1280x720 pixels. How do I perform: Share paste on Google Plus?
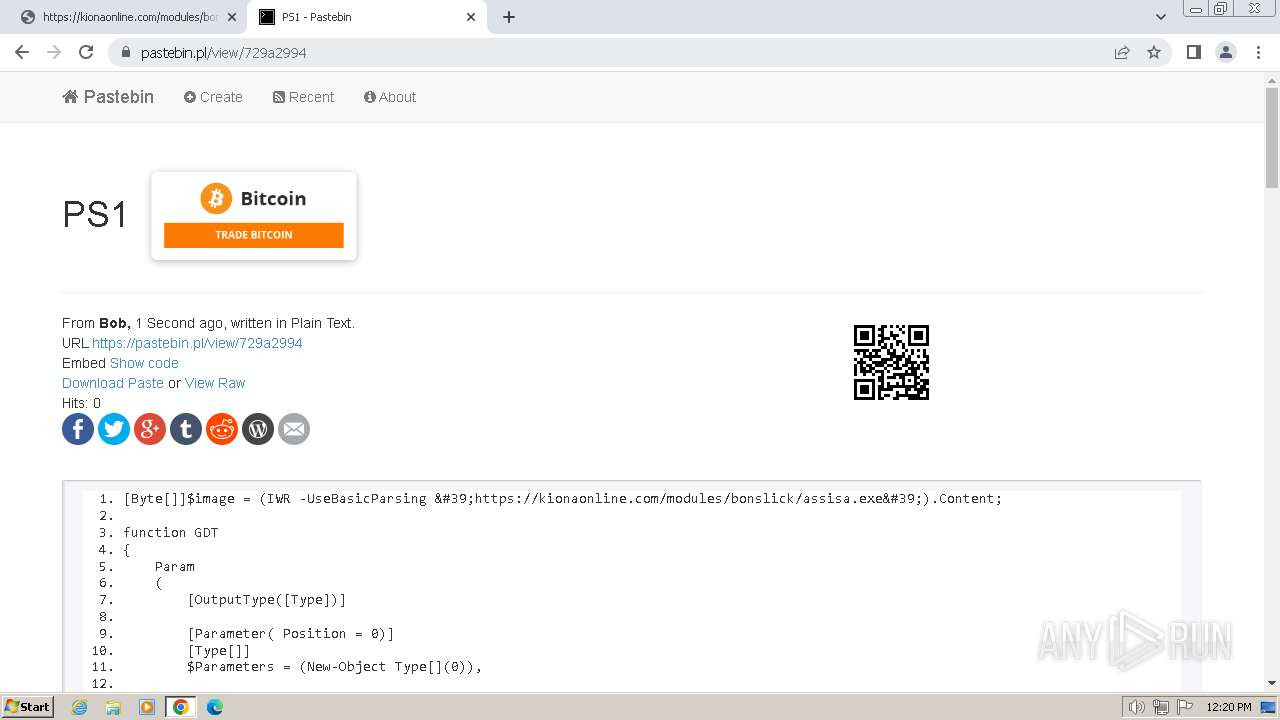[150, 429]
